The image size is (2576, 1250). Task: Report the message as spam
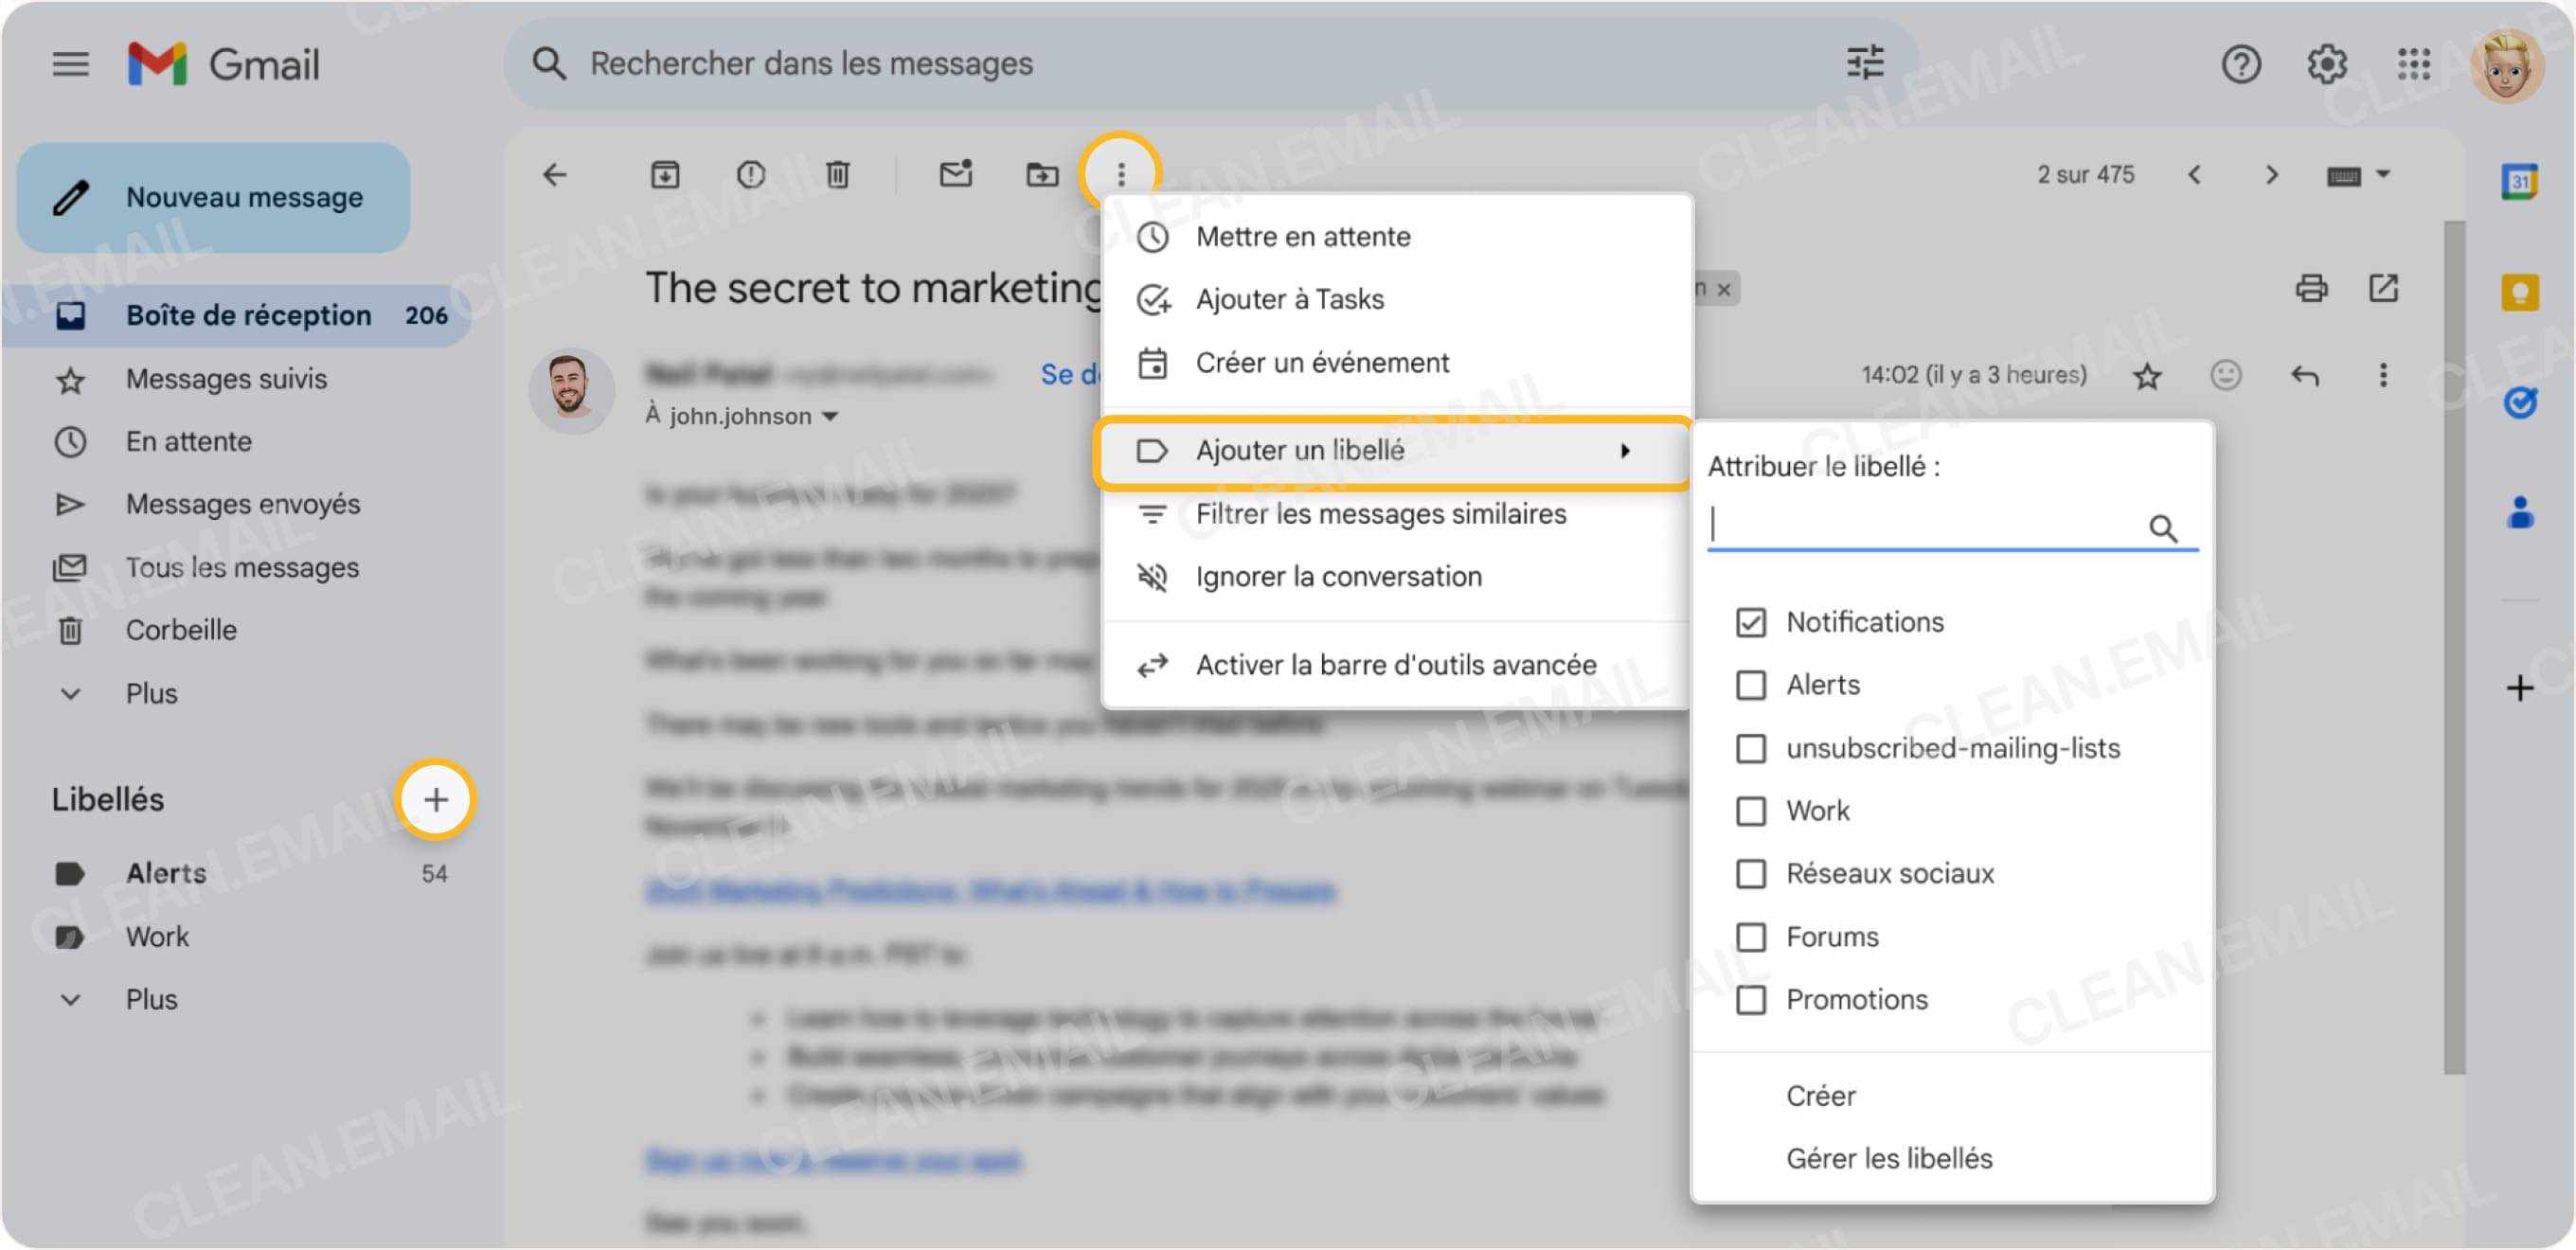tap(750, 174)
